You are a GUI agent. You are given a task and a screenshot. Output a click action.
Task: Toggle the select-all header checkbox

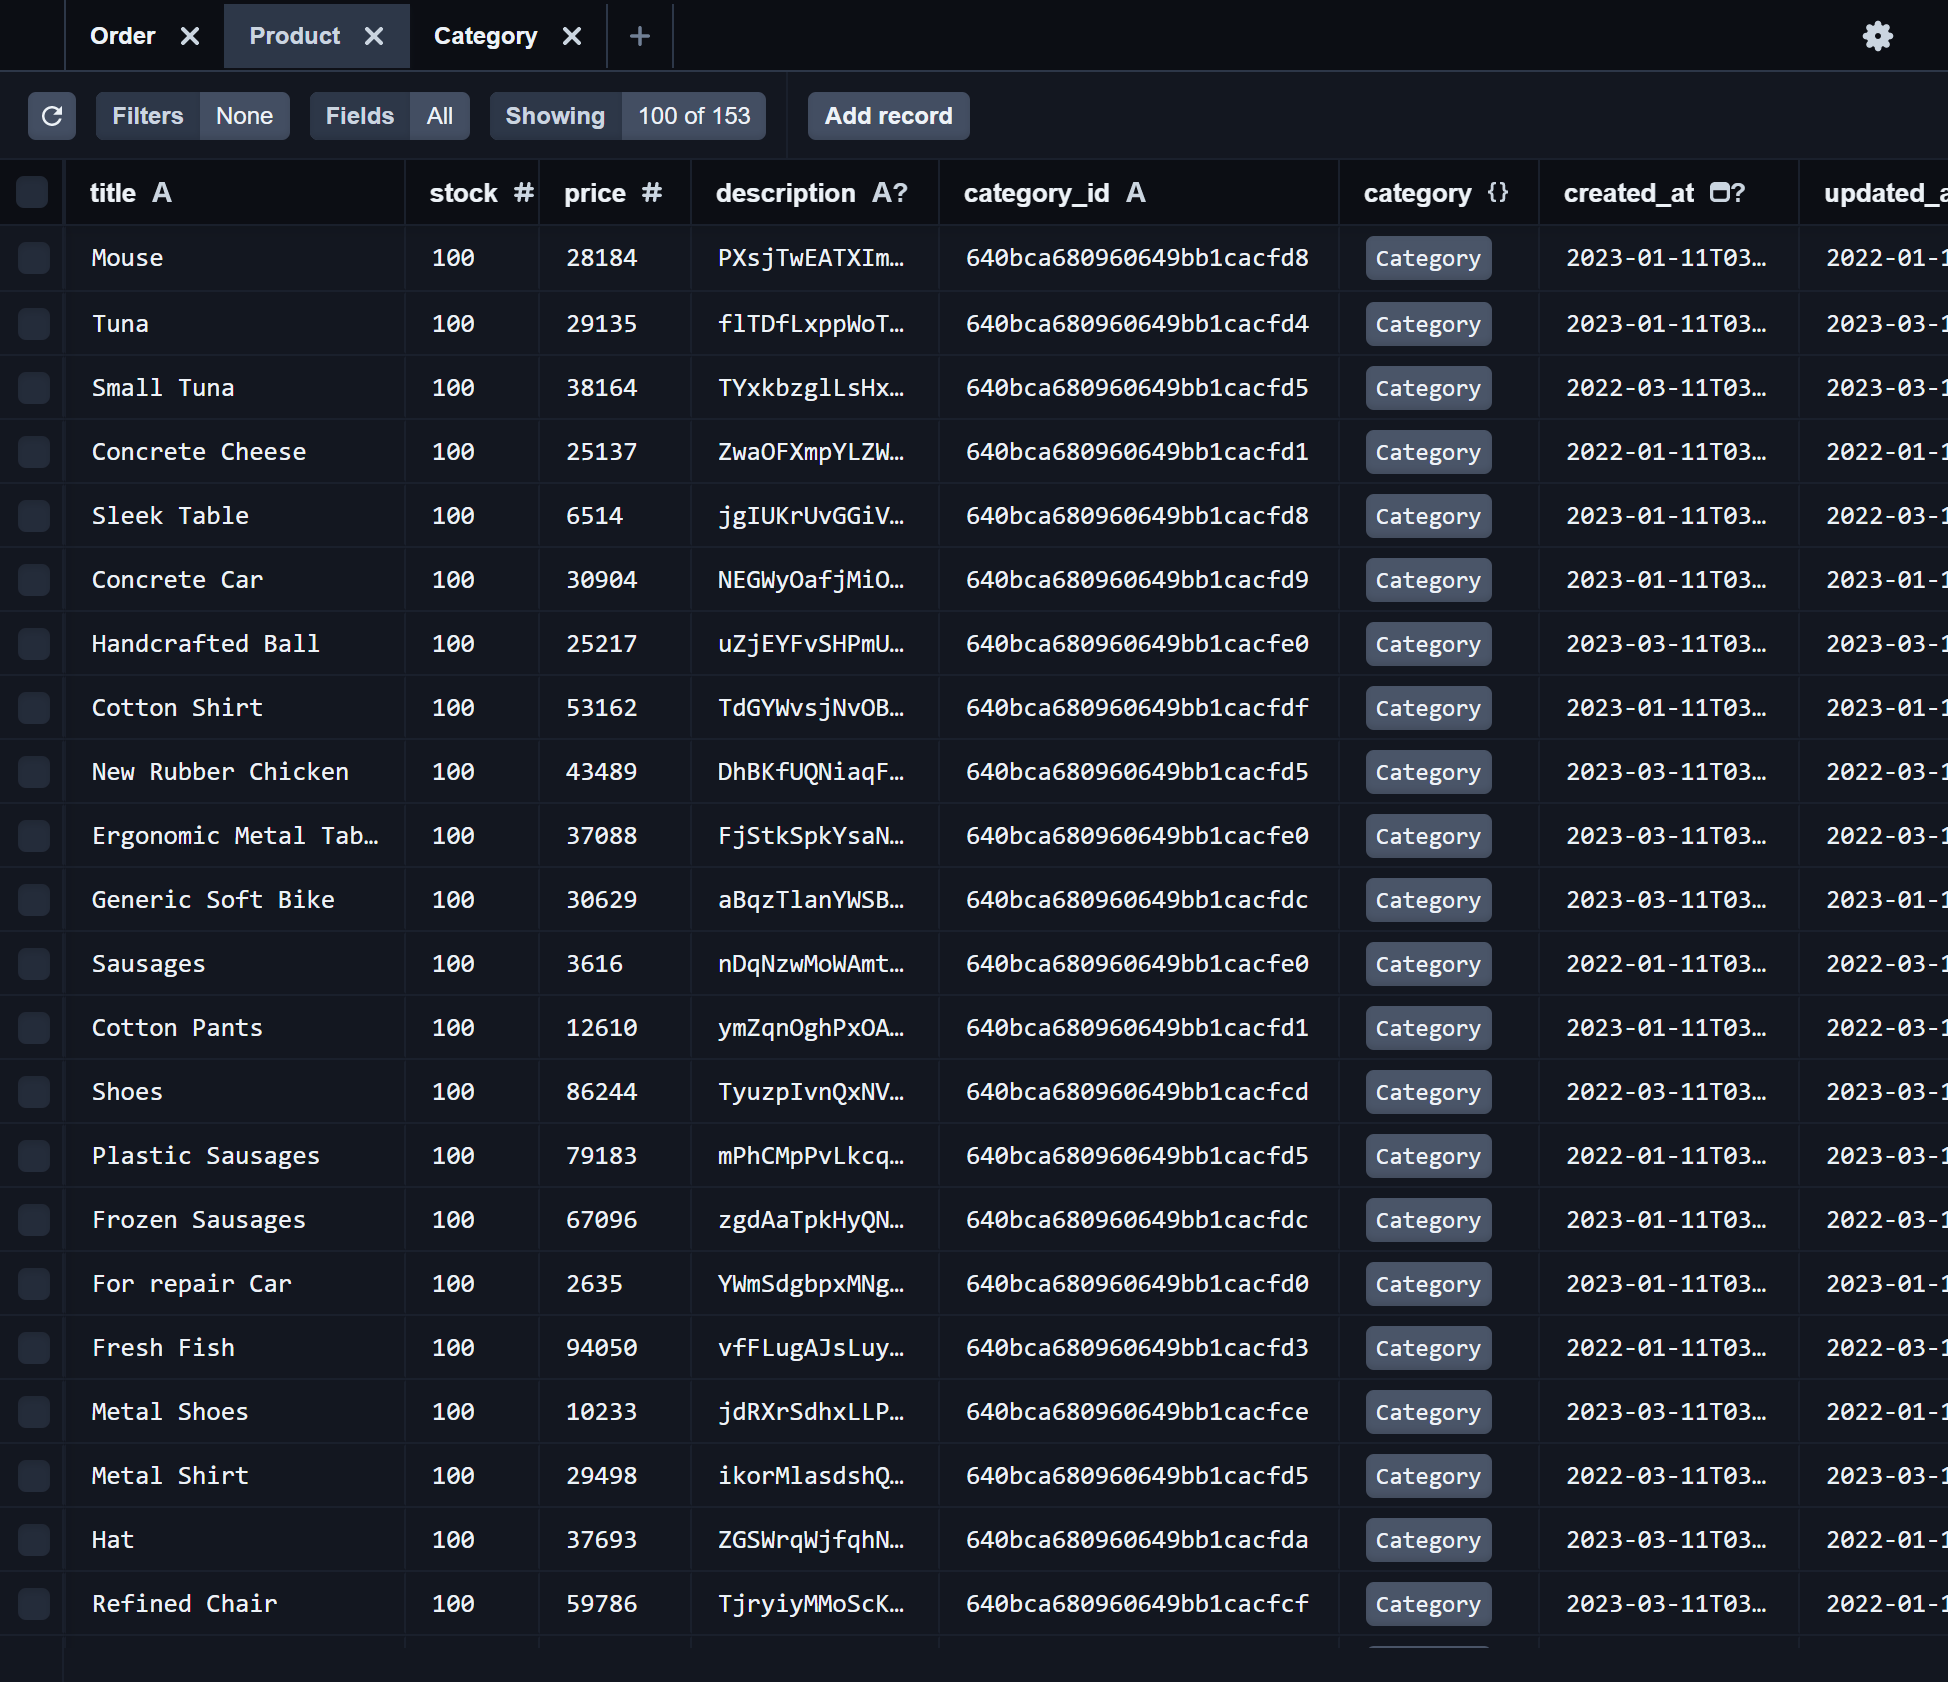[32, 193]
